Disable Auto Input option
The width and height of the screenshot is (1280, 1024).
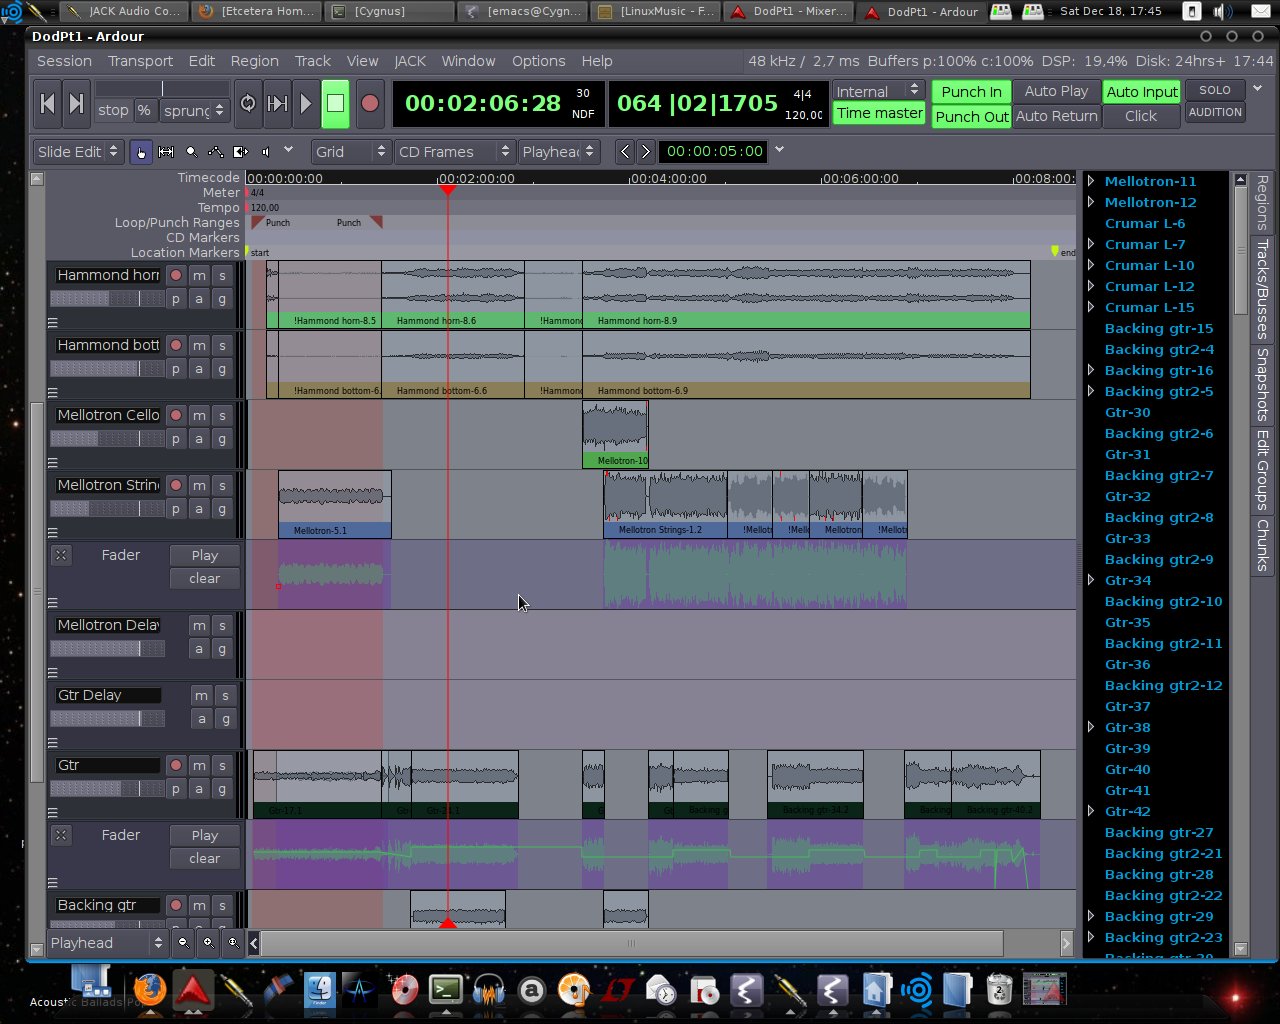pyautogui.click(x=1142, y=91)
